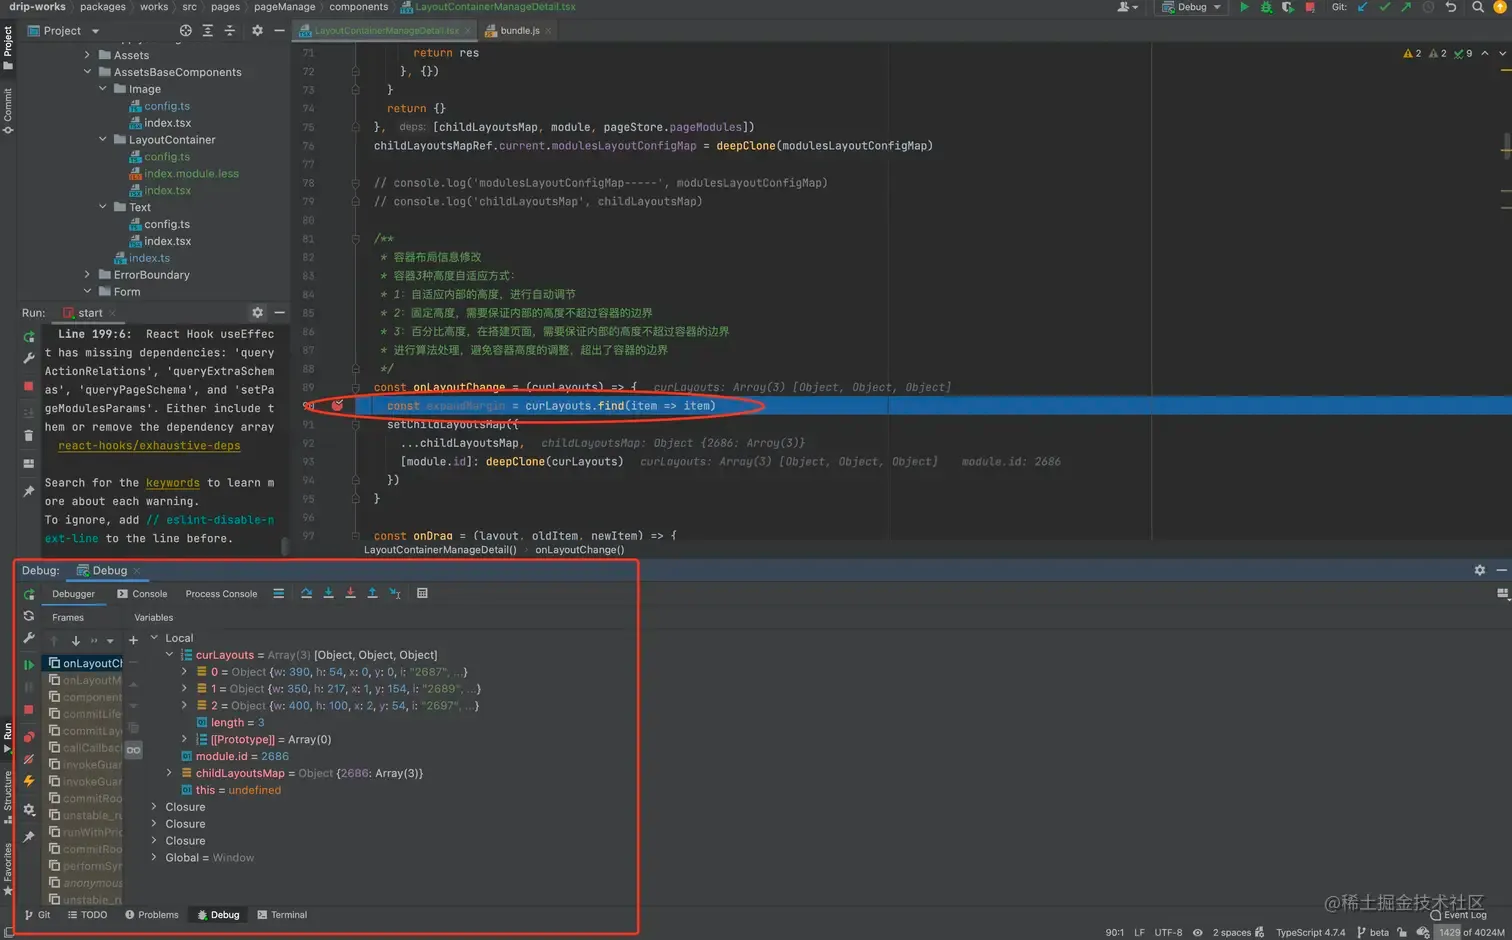
Task: Expand All icon in Project panel header
Action: 208,31
